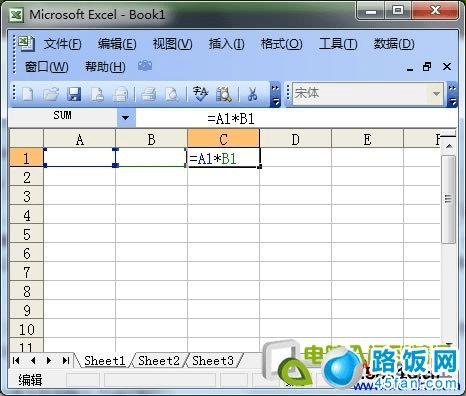Open the 数据(D) menu
466x396 pixels.
(x=394, y=44)
